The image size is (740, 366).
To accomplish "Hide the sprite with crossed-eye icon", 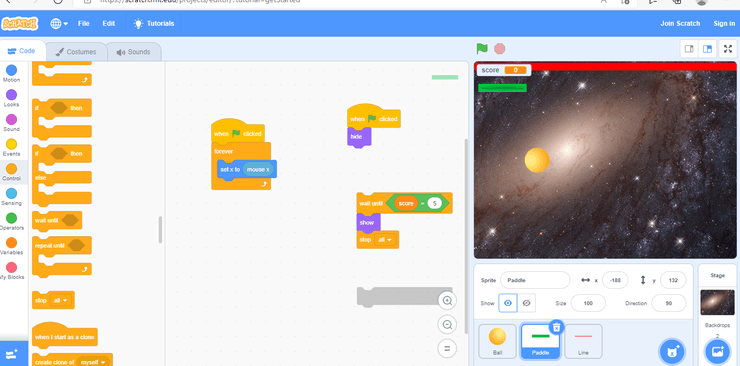I will click(x=527, y=303).
